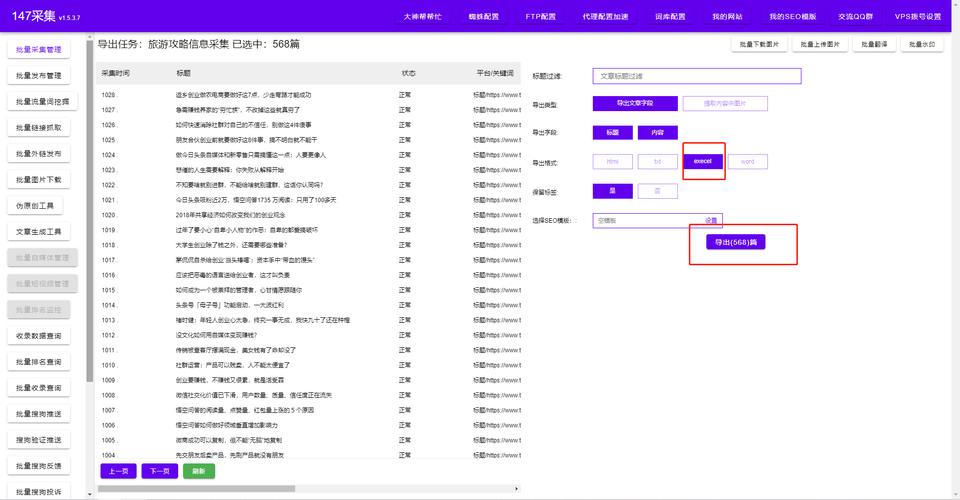Toggle the 内容 export field

tap(657, 132)
